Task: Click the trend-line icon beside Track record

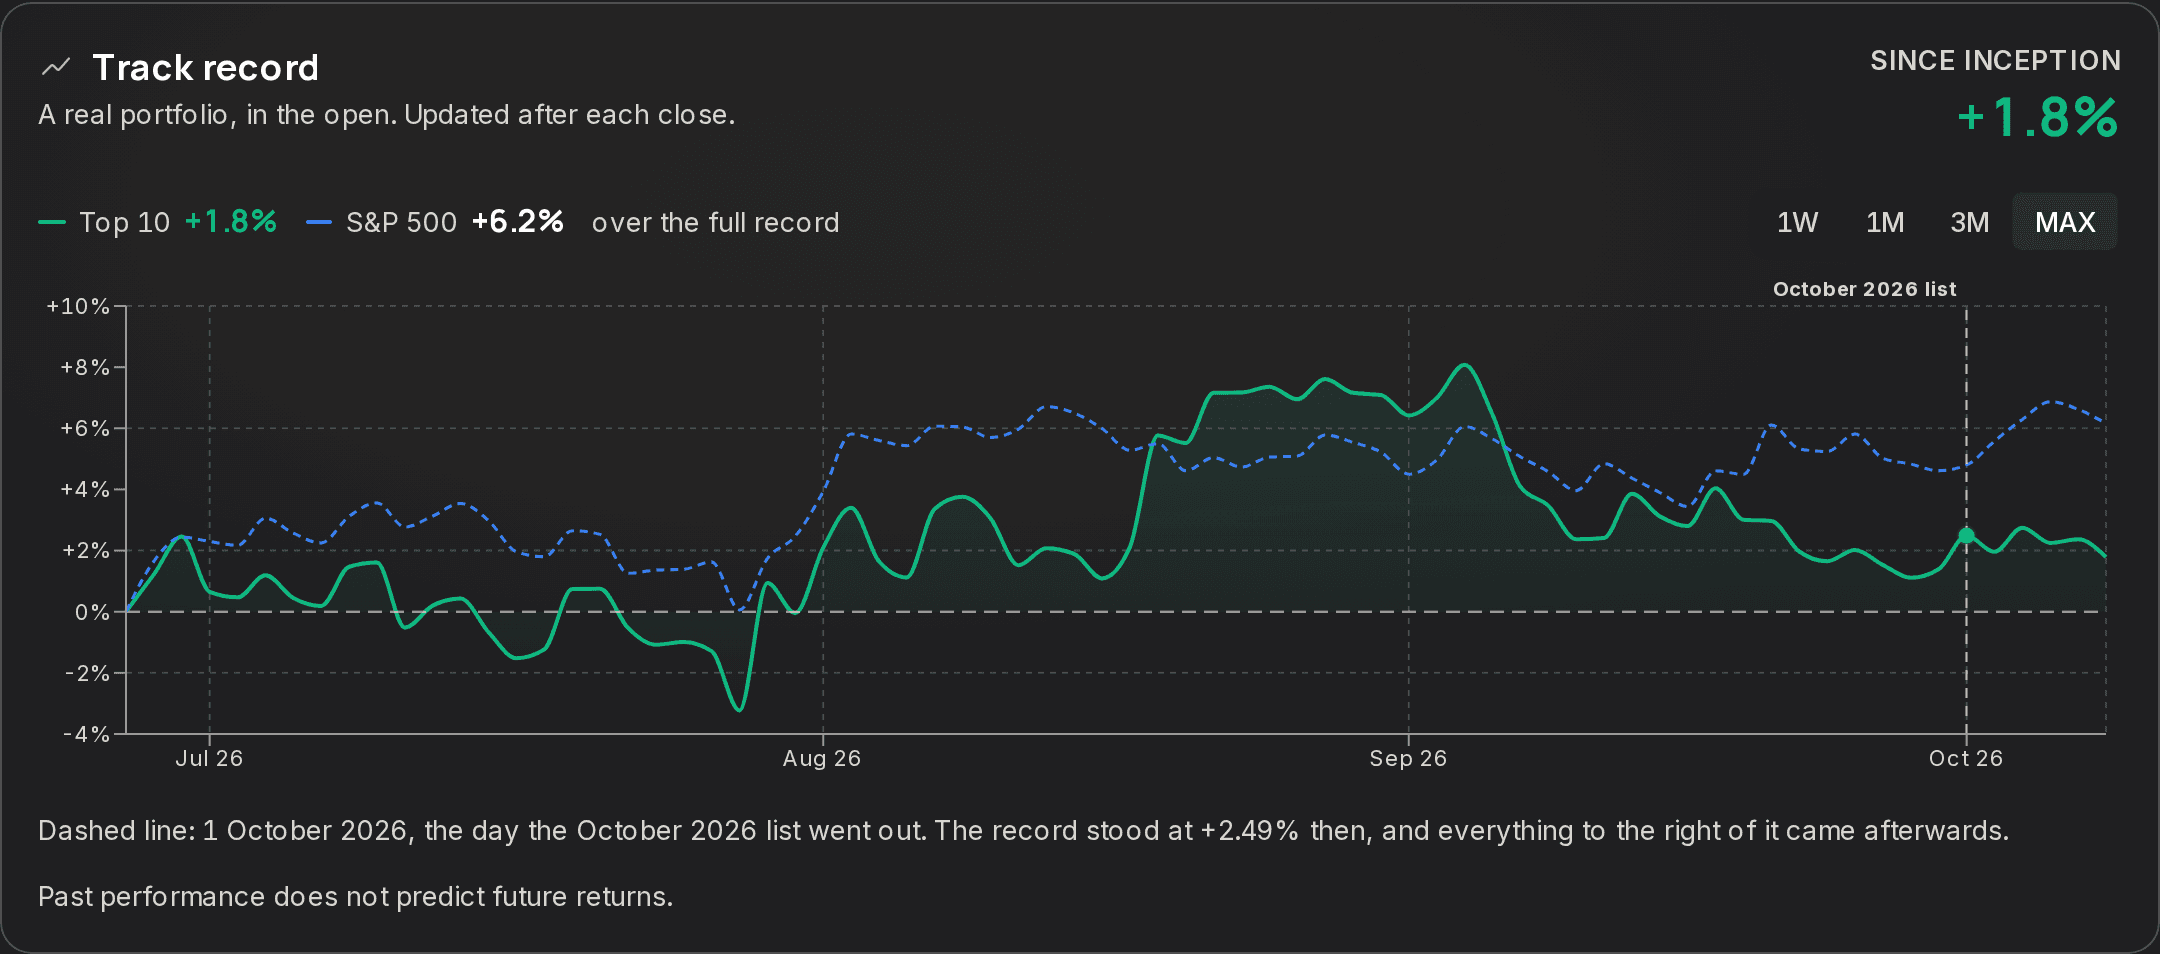Action: click(x=56, y=67)
